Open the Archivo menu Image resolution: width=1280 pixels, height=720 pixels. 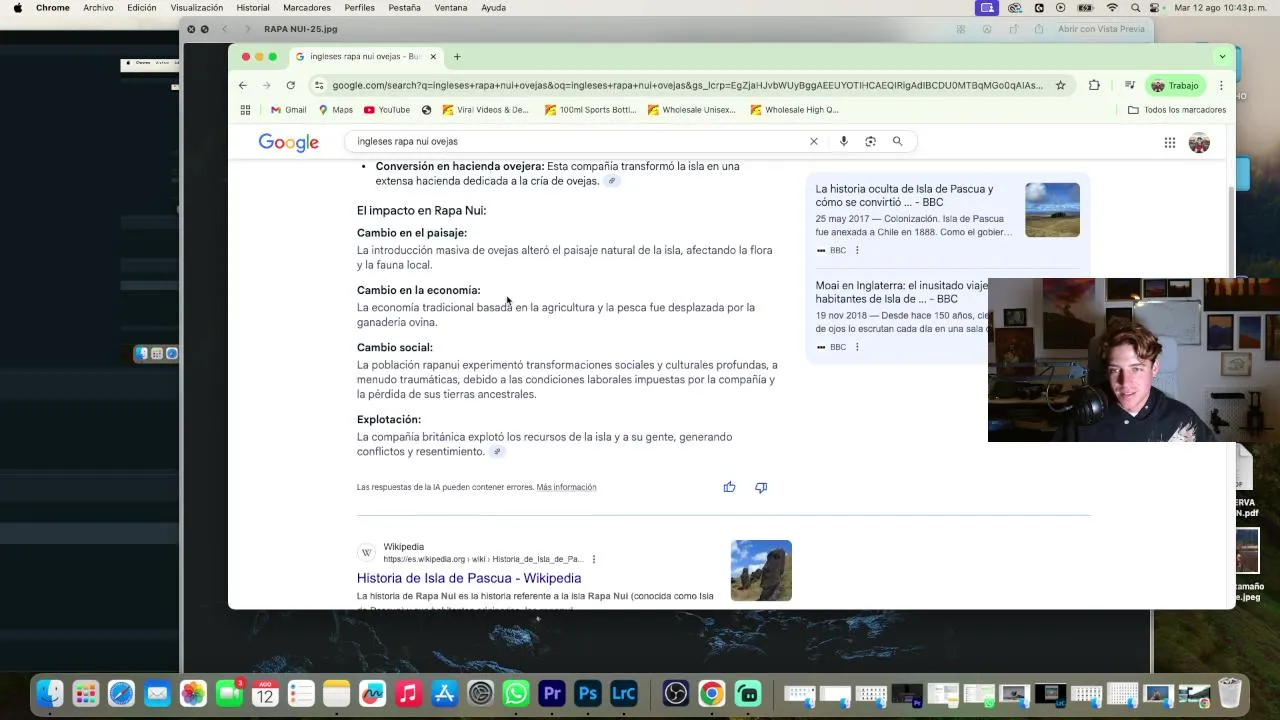tap(98, 7)
